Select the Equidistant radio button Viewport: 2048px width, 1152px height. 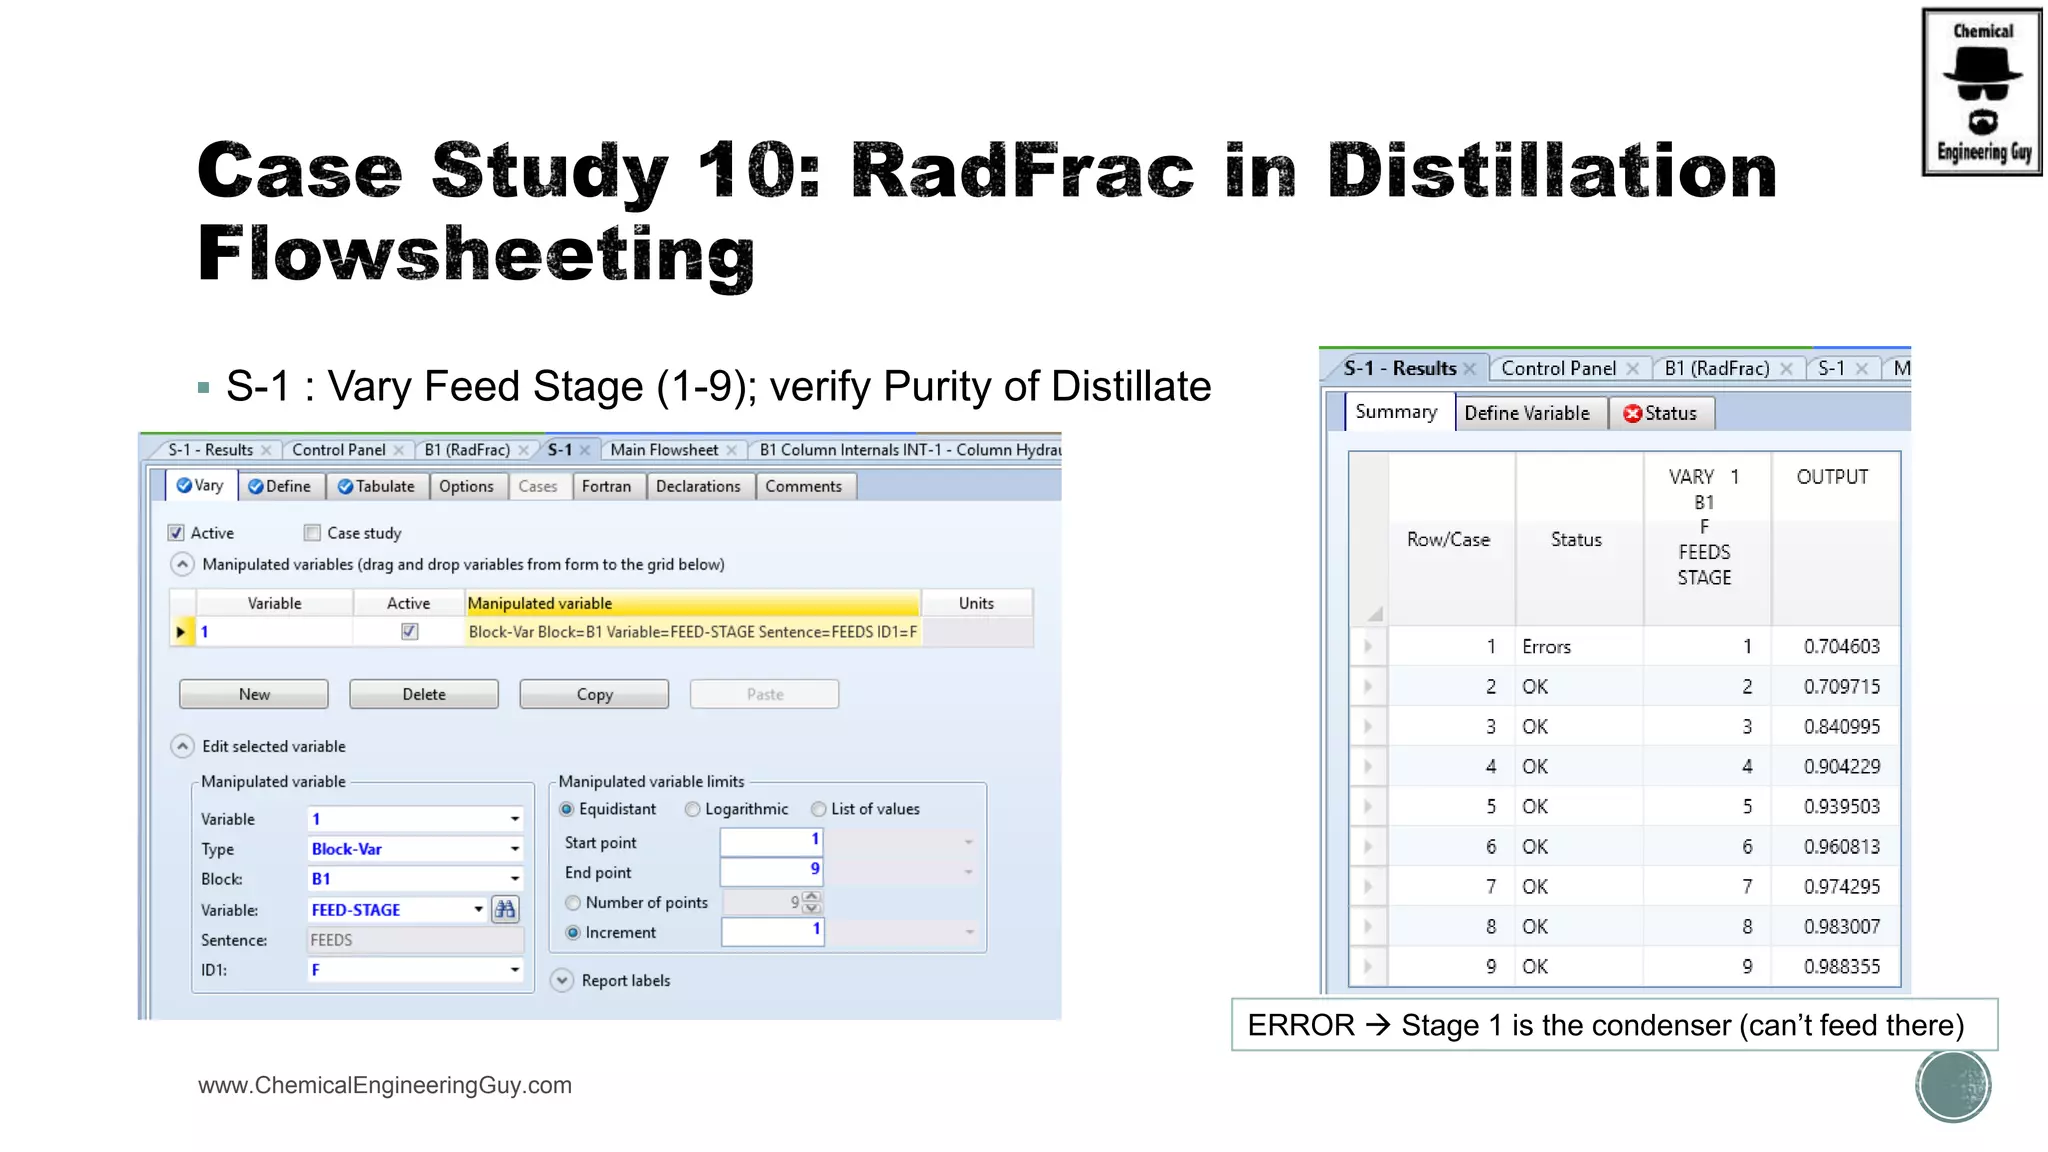[x=567, y=809]
